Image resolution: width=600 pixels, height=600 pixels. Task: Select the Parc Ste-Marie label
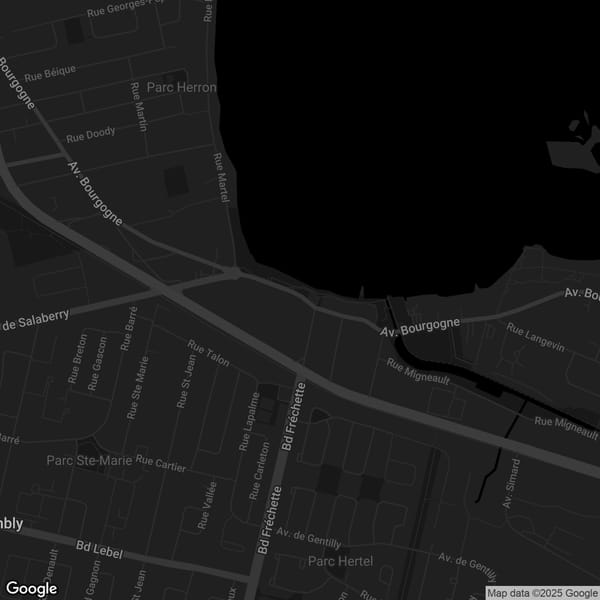[89, 460]
